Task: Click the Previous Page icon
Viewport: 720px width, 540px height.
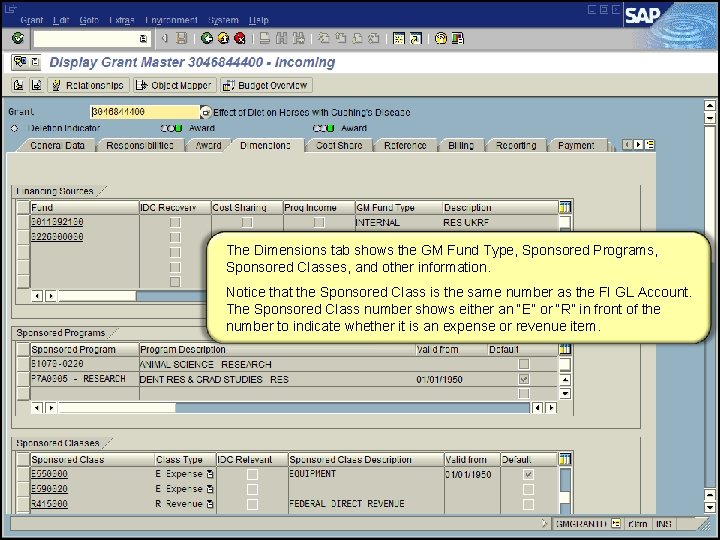Action: 340,38
